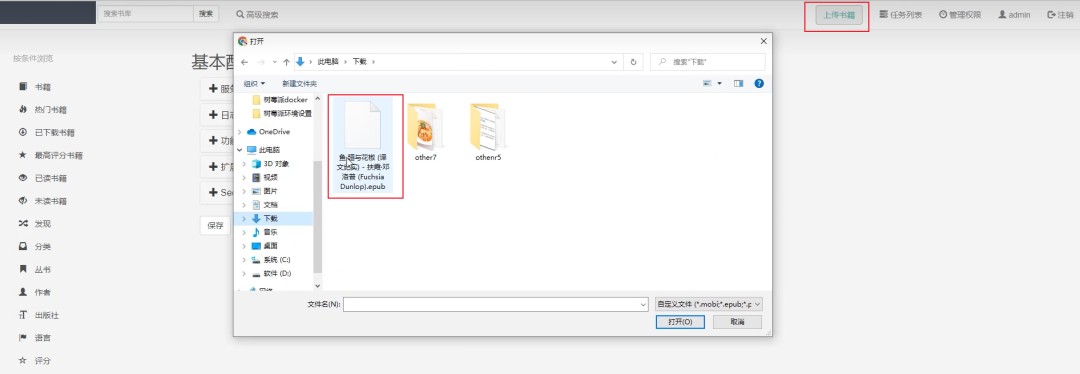Open the 评分 outlined star icon
The width and height of the screenshot is (1080, 374).
tap(23, 360)
